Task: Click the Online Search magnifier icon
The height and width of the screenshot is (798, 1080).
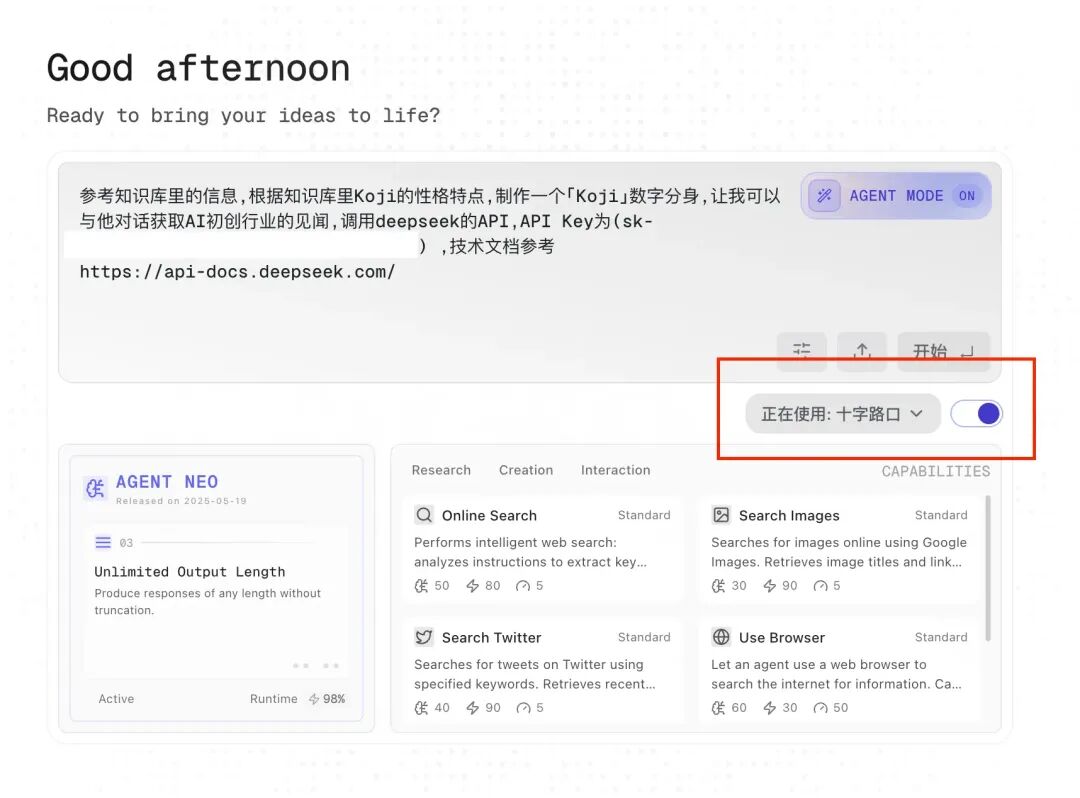Action: pyautogui.click(x=424, y=515)
